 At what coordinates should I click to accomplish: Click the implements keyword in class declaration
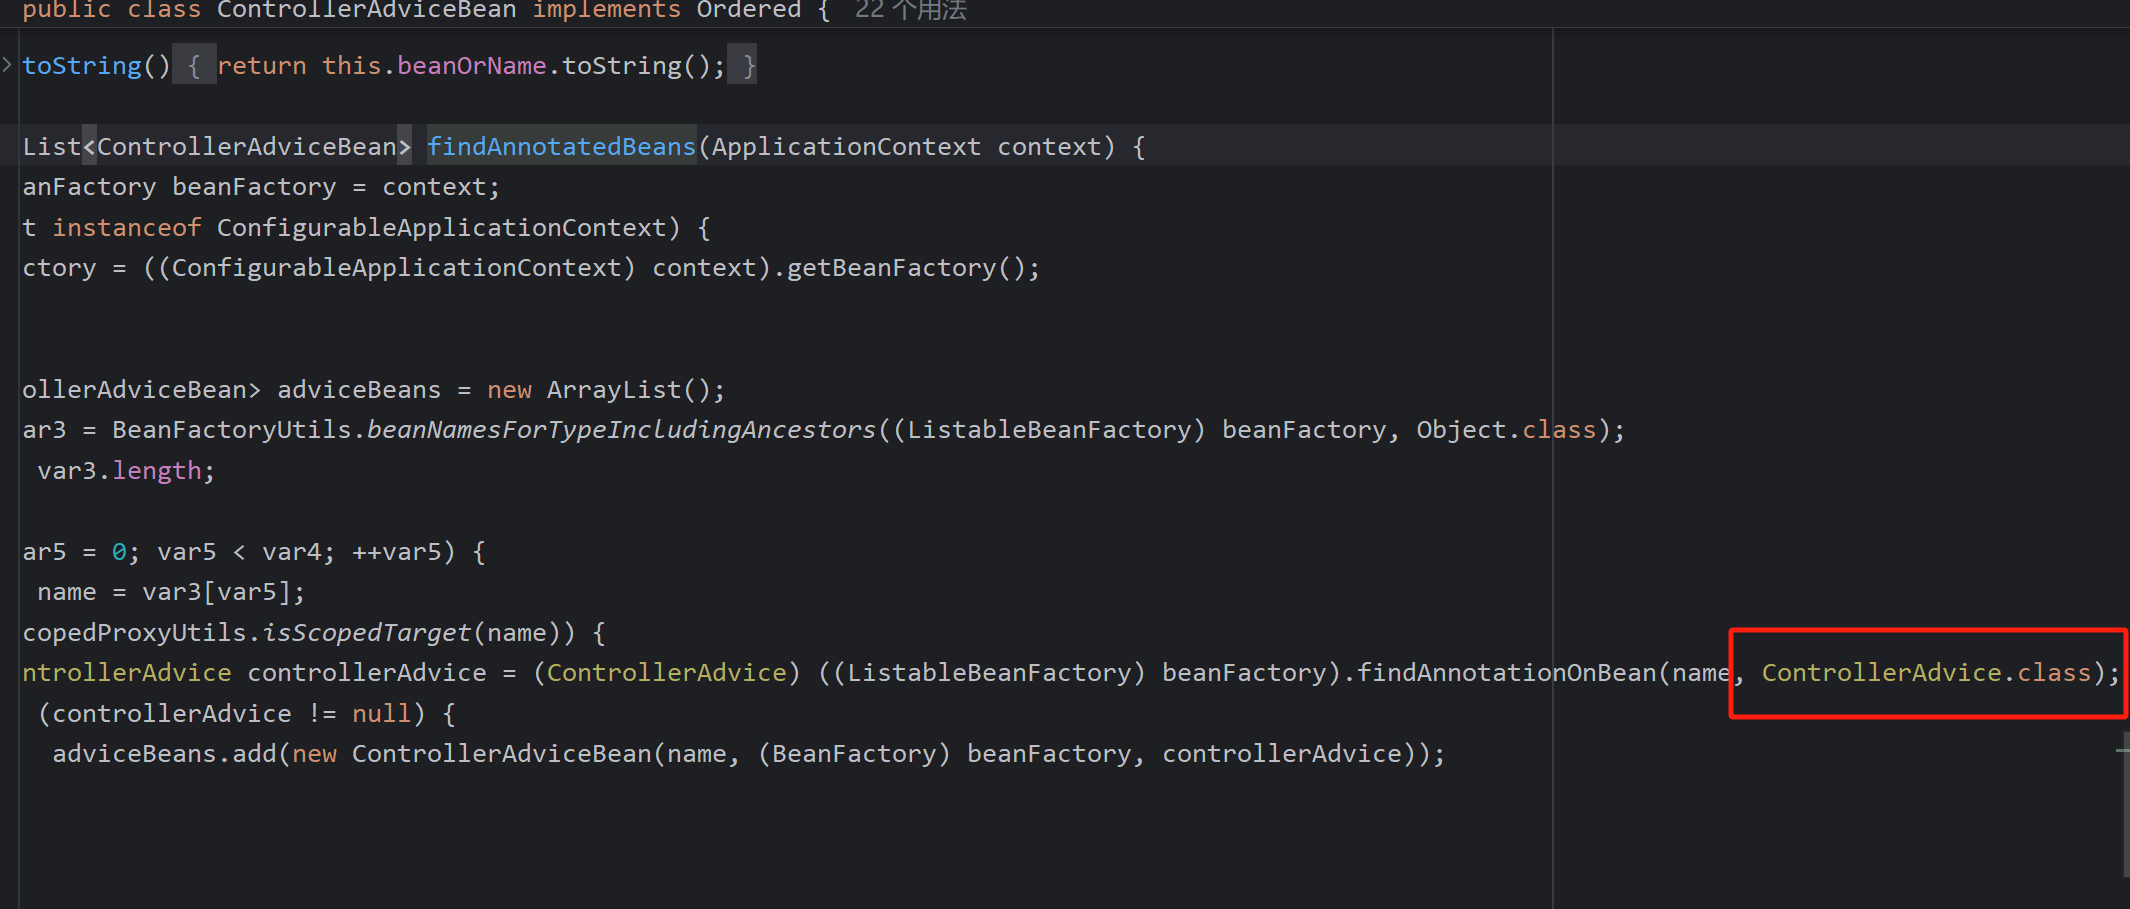point(606,10)
